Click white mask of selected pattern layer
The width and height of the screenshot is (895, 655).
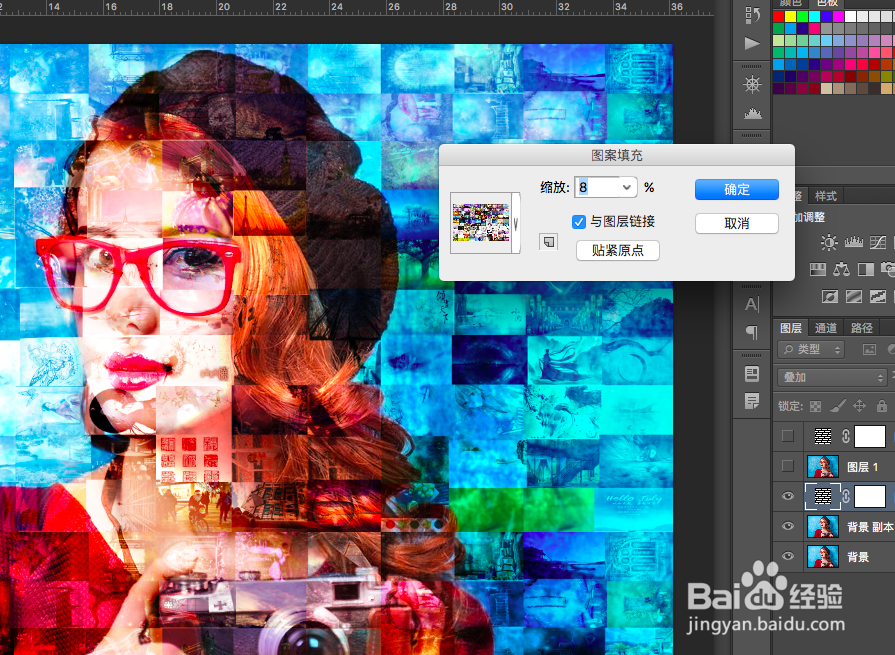[869, 496]
